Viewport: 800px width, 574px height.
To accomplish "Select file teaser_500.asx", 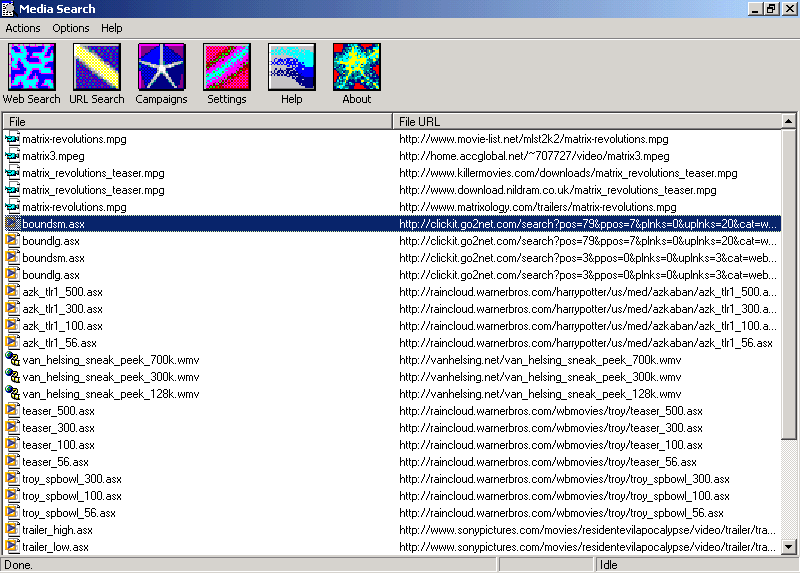I will click(58, 411).
